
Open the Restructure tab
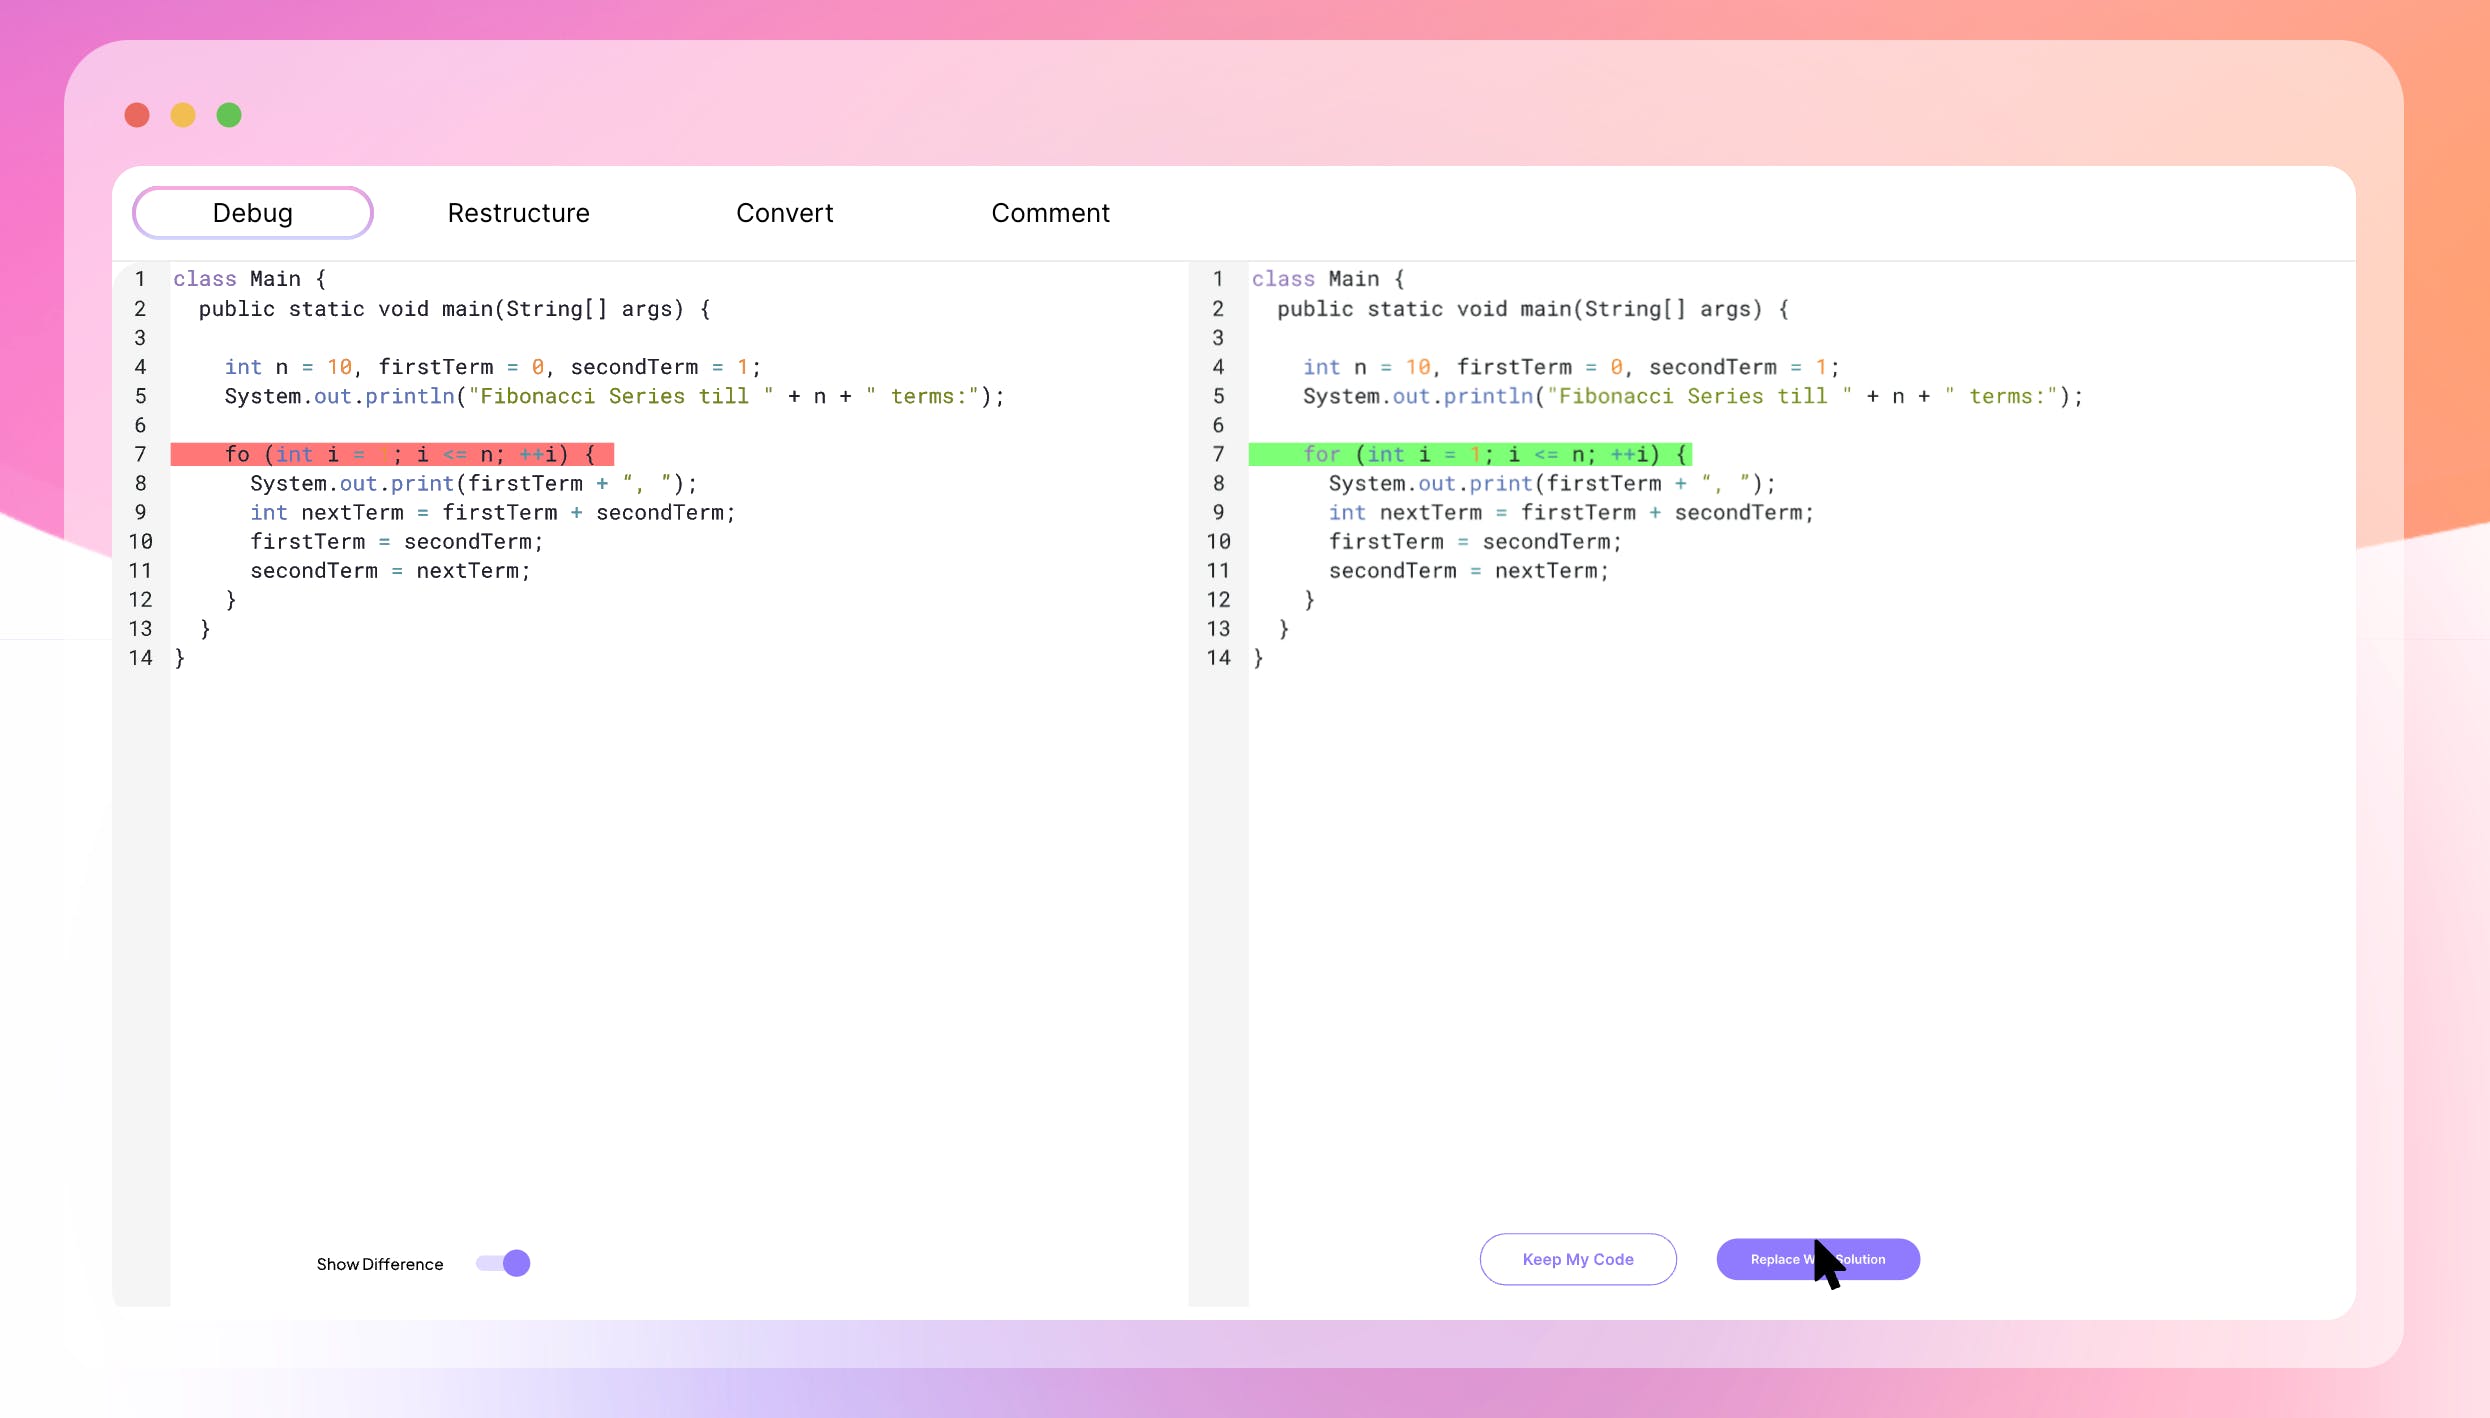tap(518, 213)
